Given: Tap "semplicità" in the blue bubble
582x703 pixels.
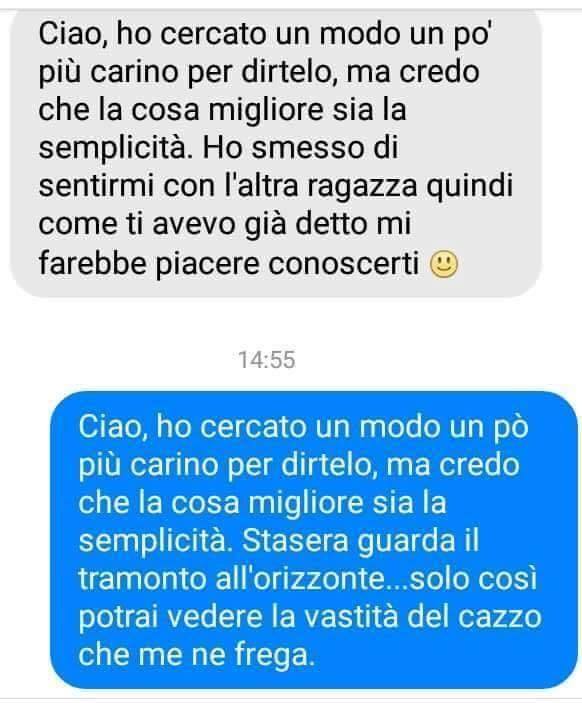Looking at the screenshot, I should click(157, 542).
